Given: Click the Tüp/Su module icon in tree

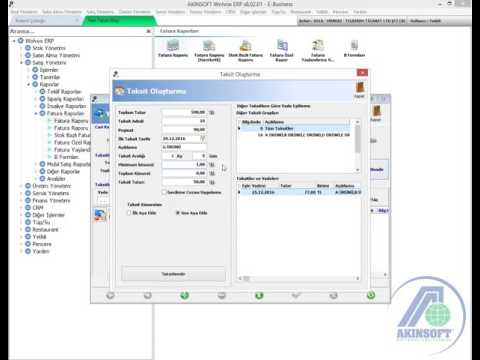Looking at the screenshot, I should point(28,222).
